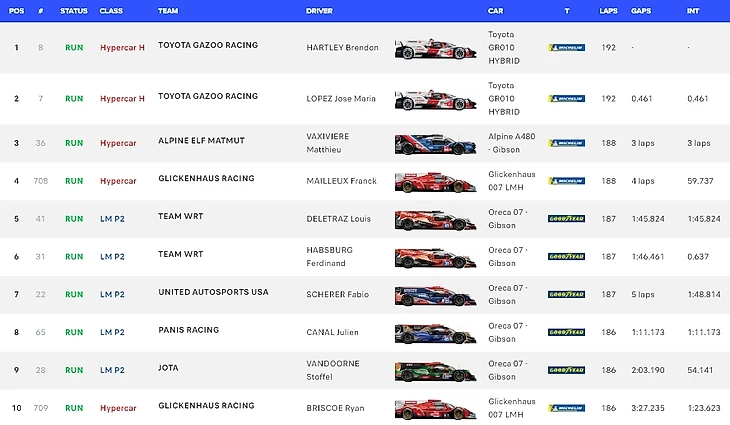Click the Toyota car image for LOPEZ Jose Maria

point(435,100)
